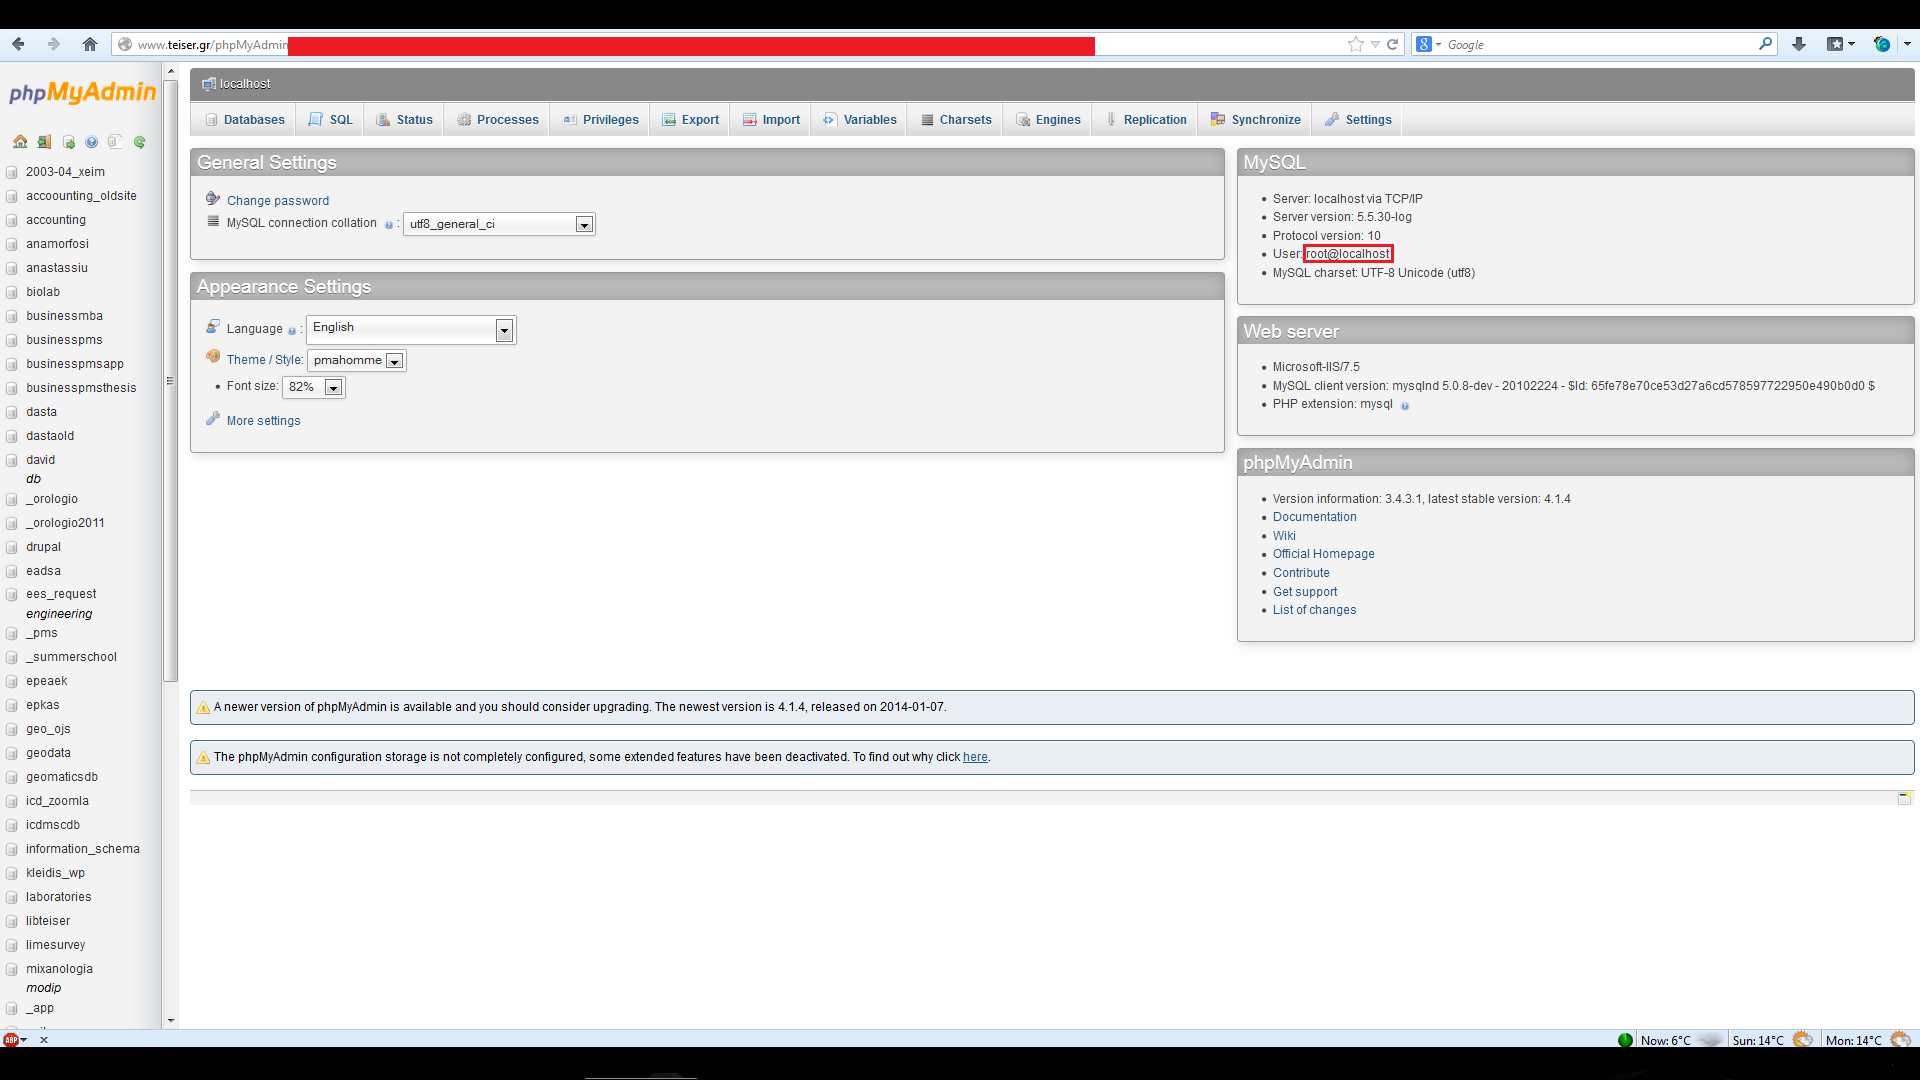The width and height of the screenshot is (1920, 1080).
Task: Click the SQL documentation pages icon
Action: [116, 142]
